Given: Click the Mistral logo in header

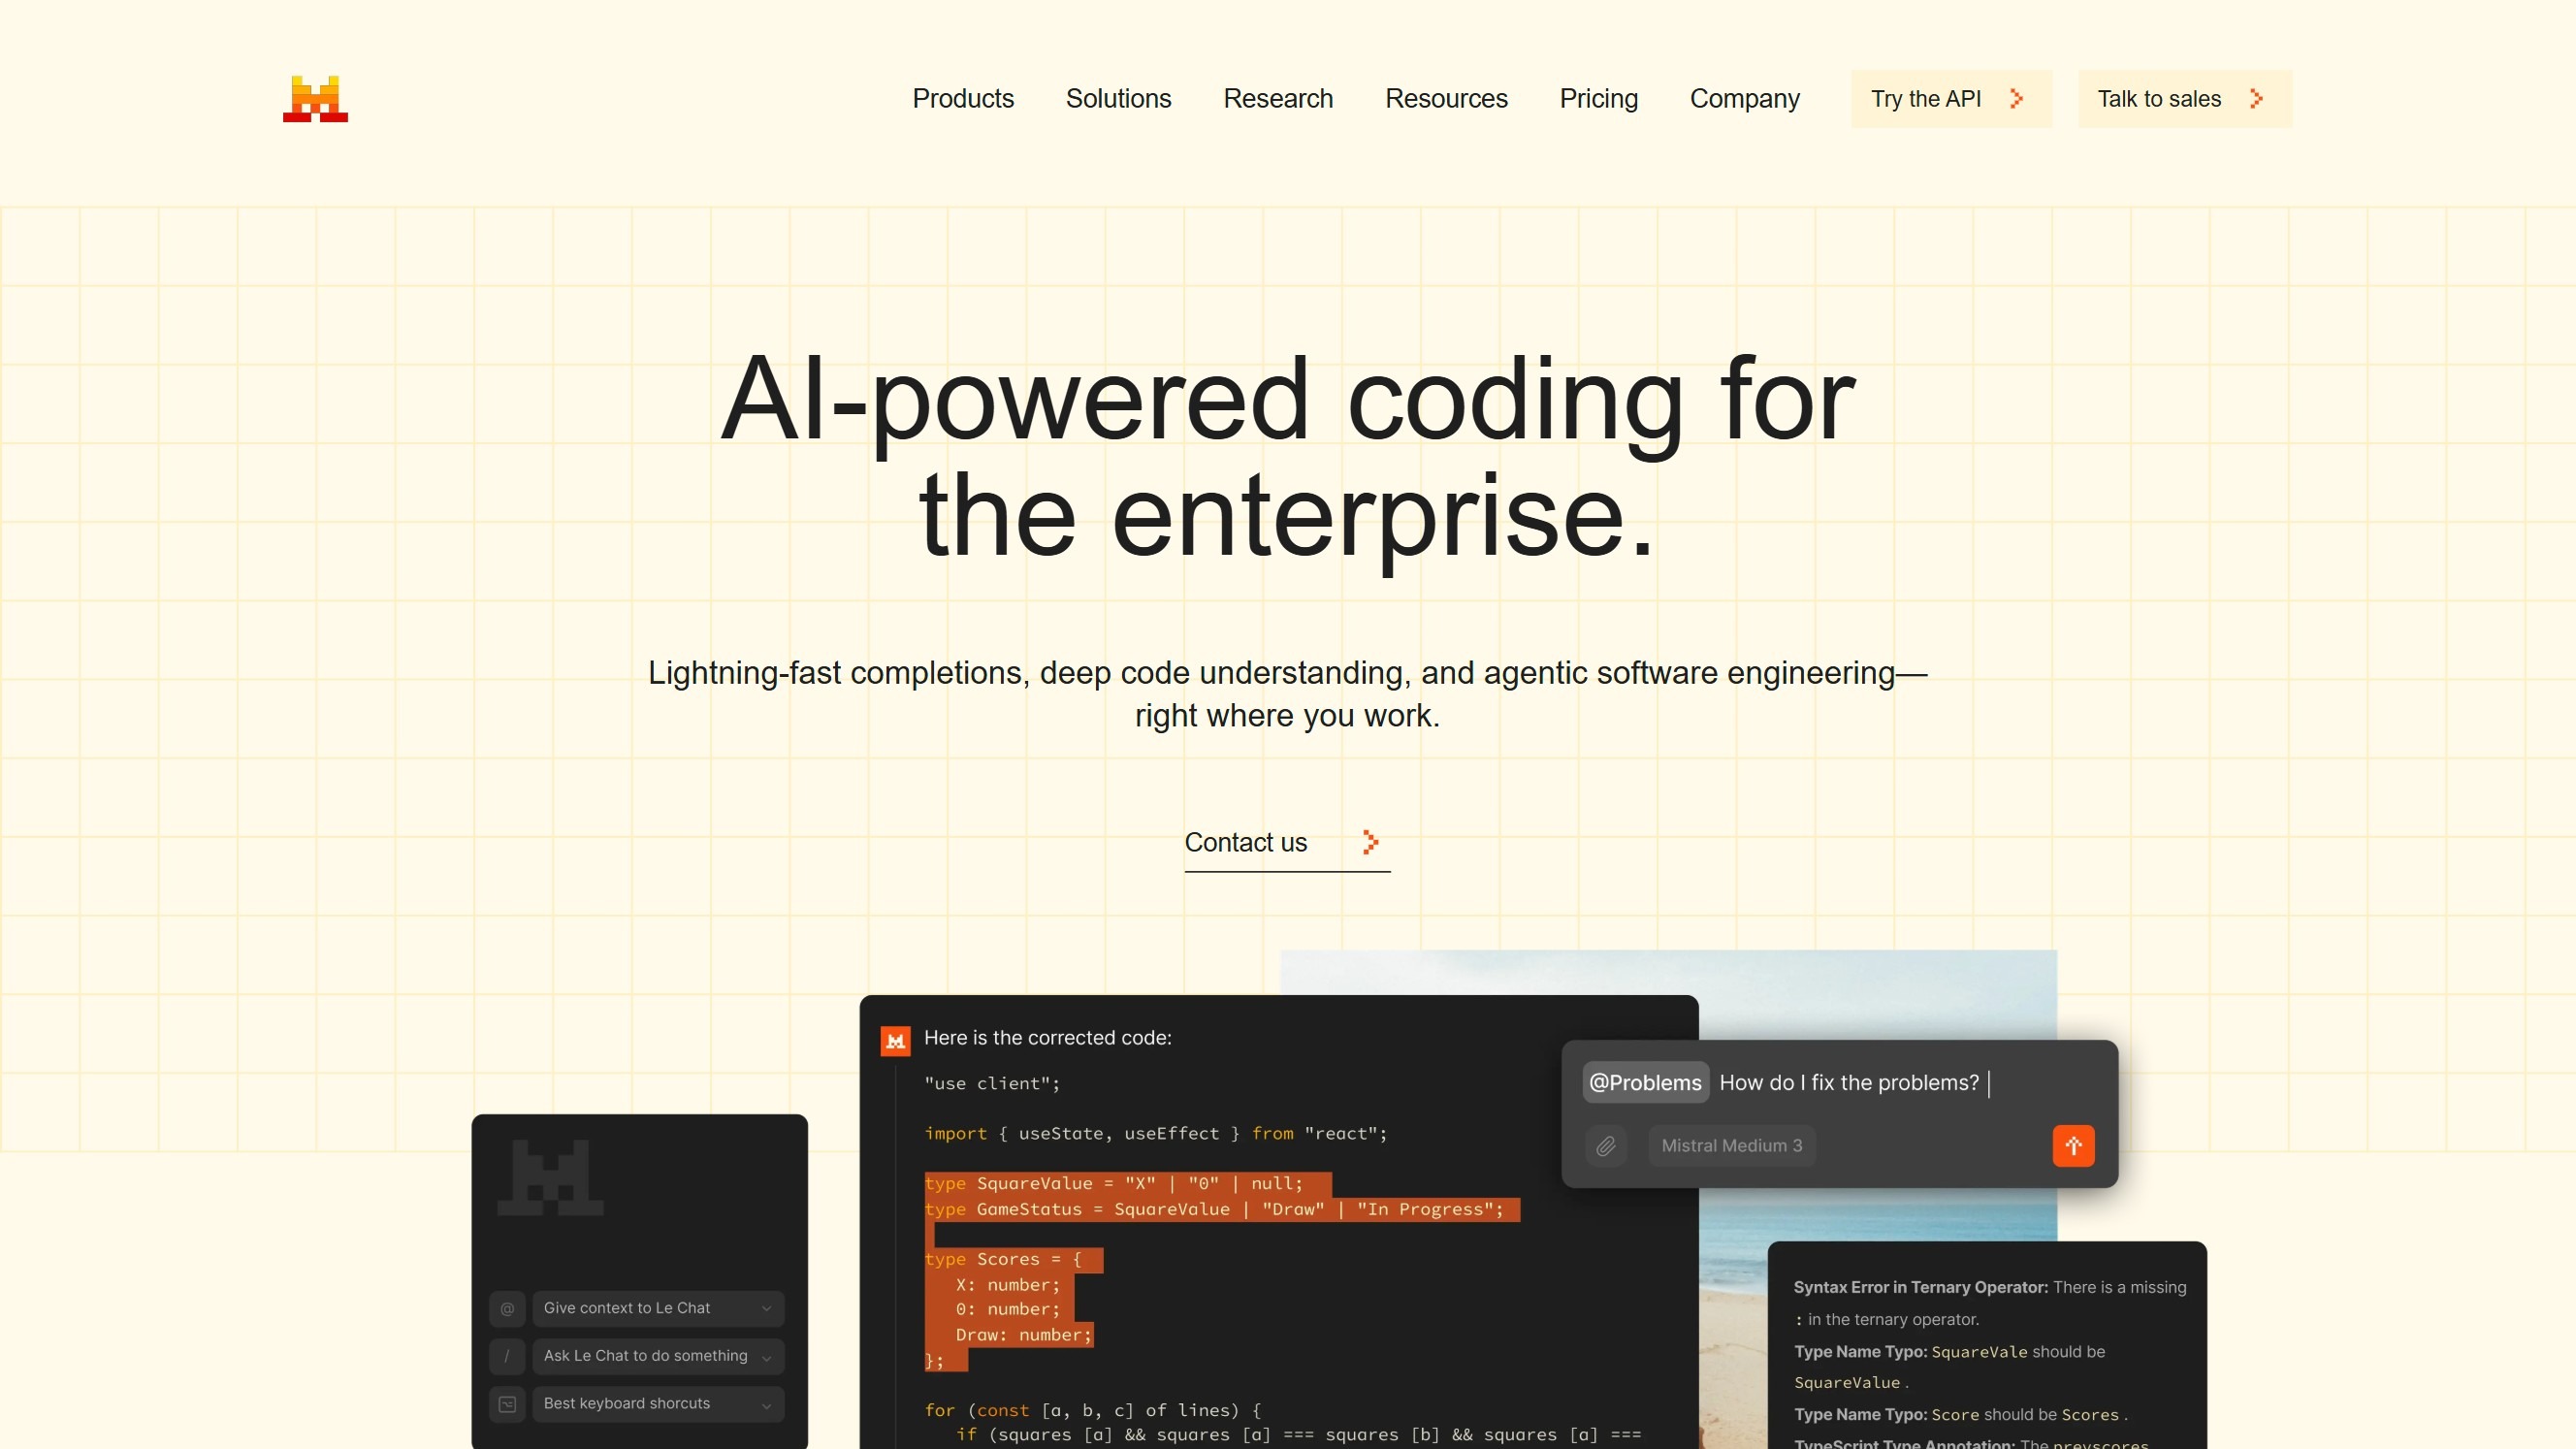Looking at the screenshot, I should tap(315, 98).
